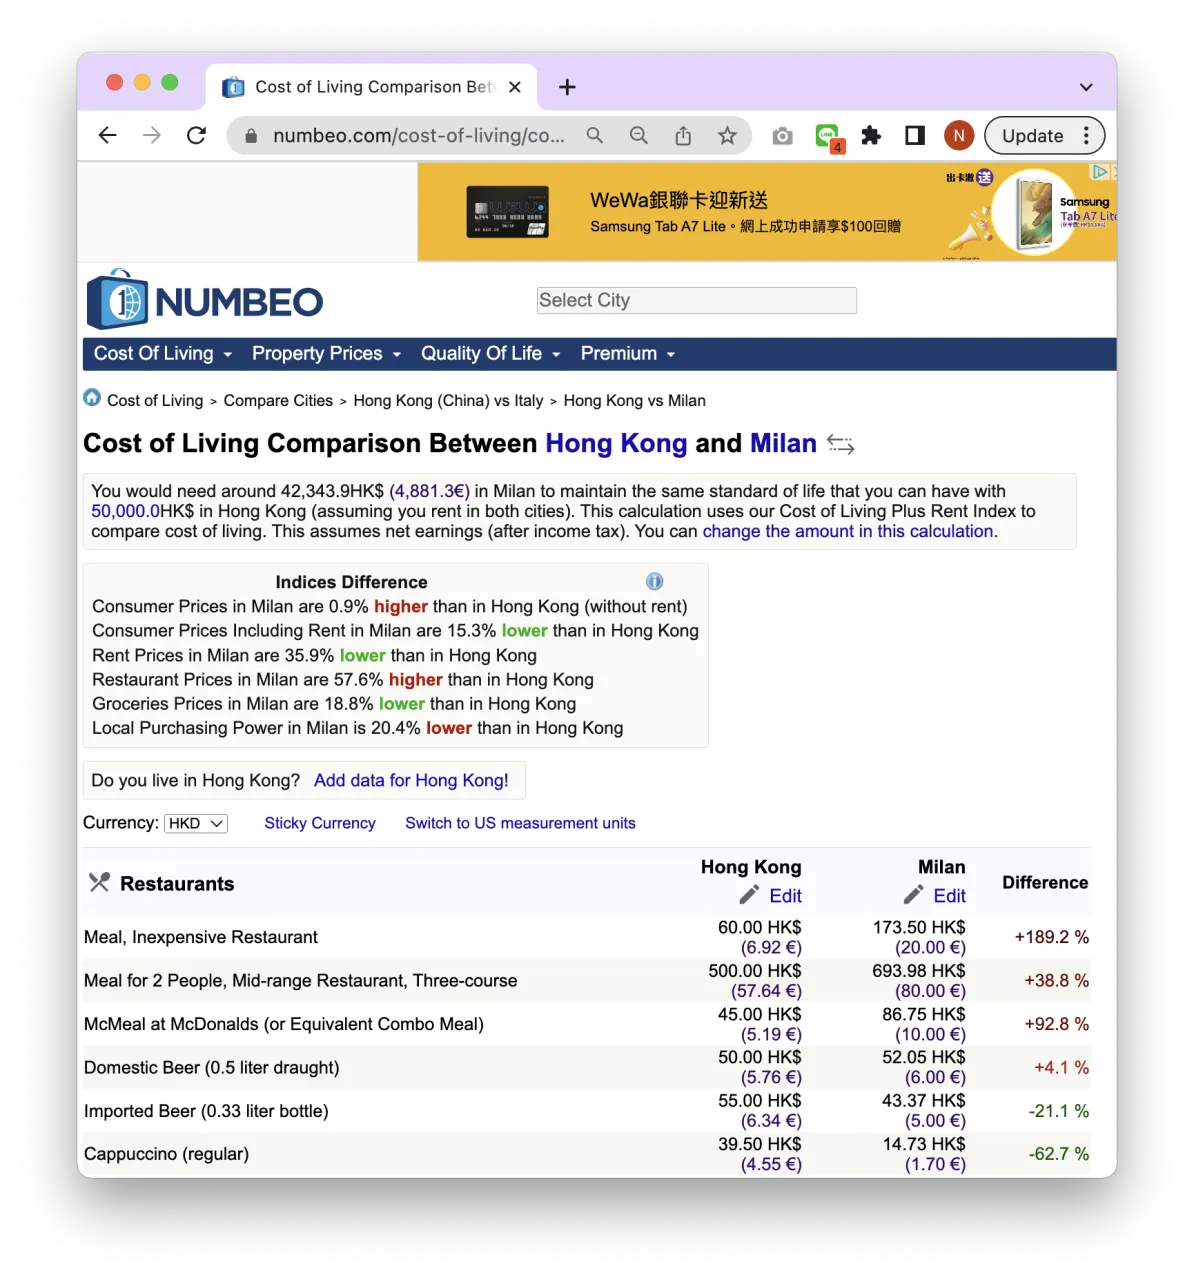This screenshot has width=1194, height=1280.
Task: Click the Hong Kong vs Milan breadcrumb text
Action: [x=635, y=401]
